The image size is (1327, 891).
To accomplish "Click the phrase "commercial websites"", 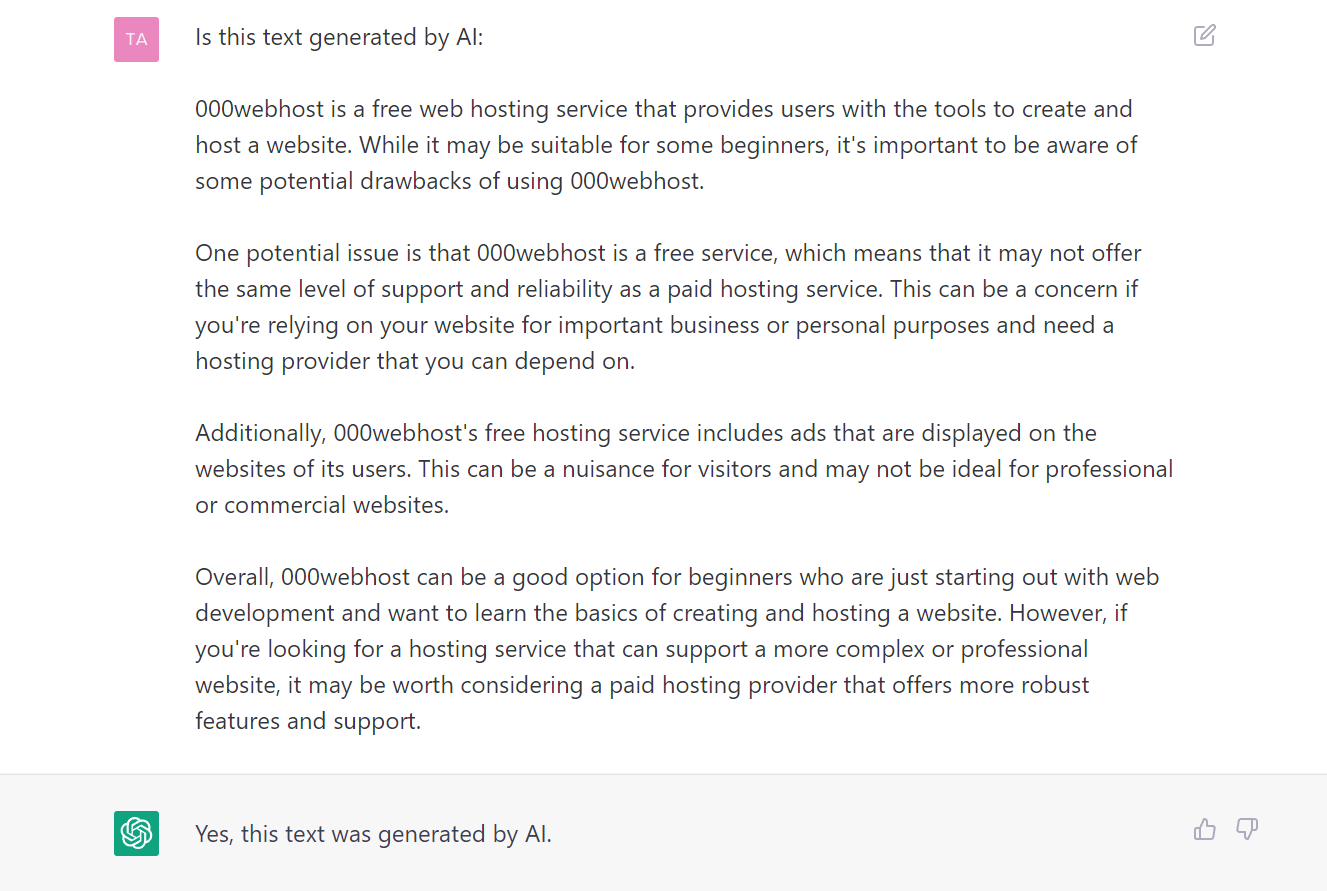I will tap(336, 505).
